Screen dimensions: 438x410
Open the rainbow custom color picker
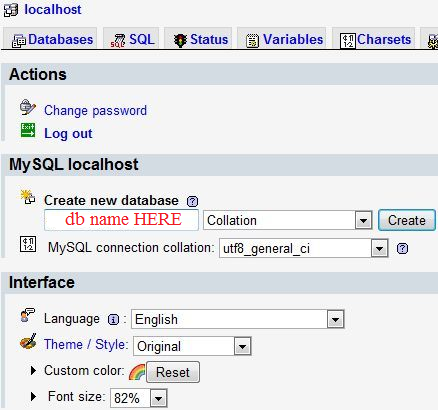(x=137, y=372)
